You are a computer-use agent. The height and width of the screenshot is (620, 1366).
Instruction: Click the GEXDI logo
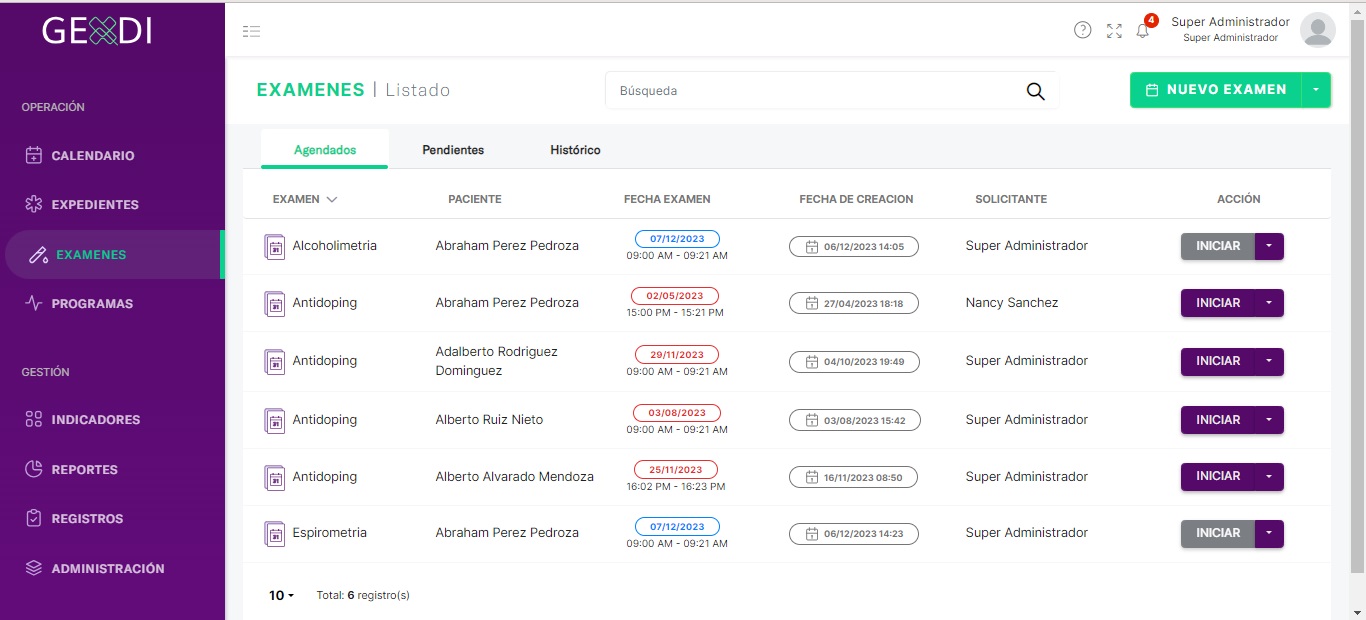coord(97,31)
